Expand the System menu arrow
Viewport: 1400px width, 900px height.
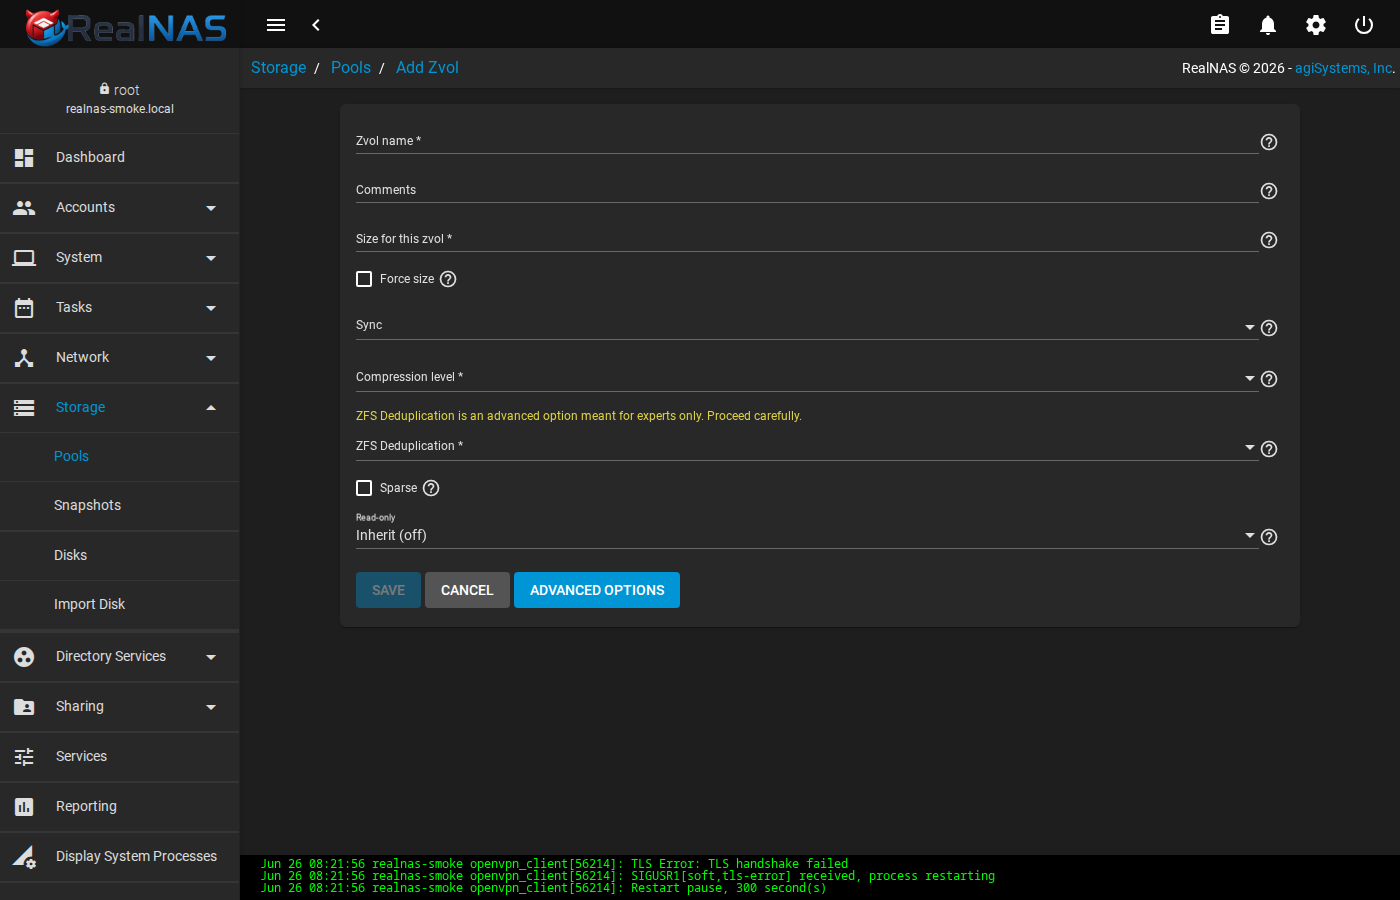211,258
